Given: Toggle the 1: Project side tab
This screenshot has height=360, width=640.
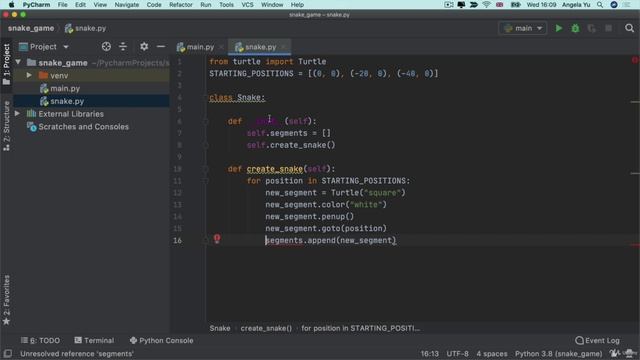Looking at the screenshot, I should pyautogui.click(x=6, y=64).
